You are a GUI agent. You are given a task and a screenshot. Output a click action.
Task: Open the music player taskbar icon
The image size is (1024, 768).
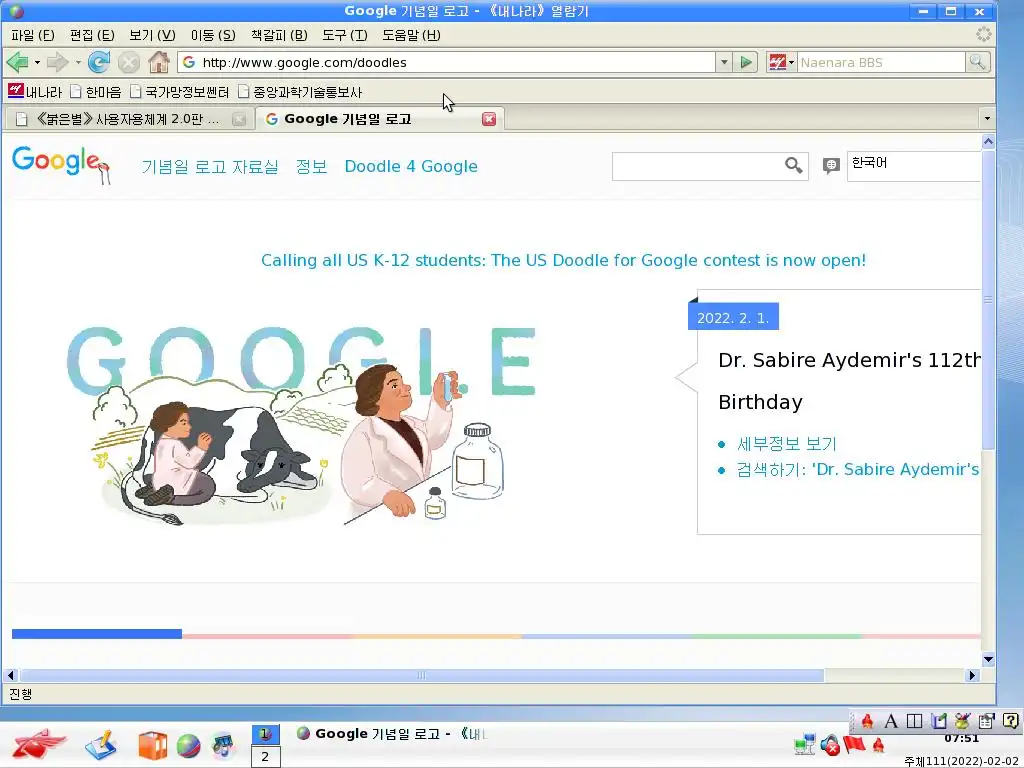[x=223, y=746]
